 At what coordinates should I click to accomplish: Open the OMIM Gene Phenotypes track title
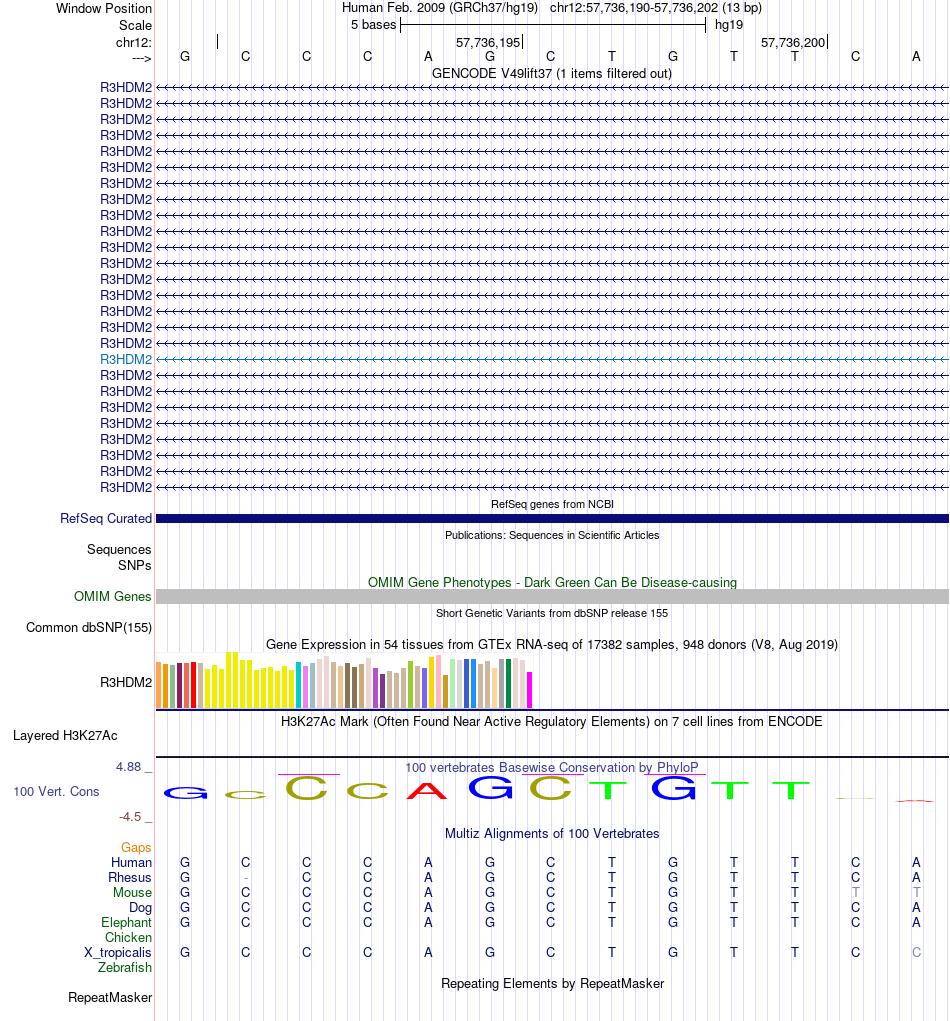coord(552,582)
